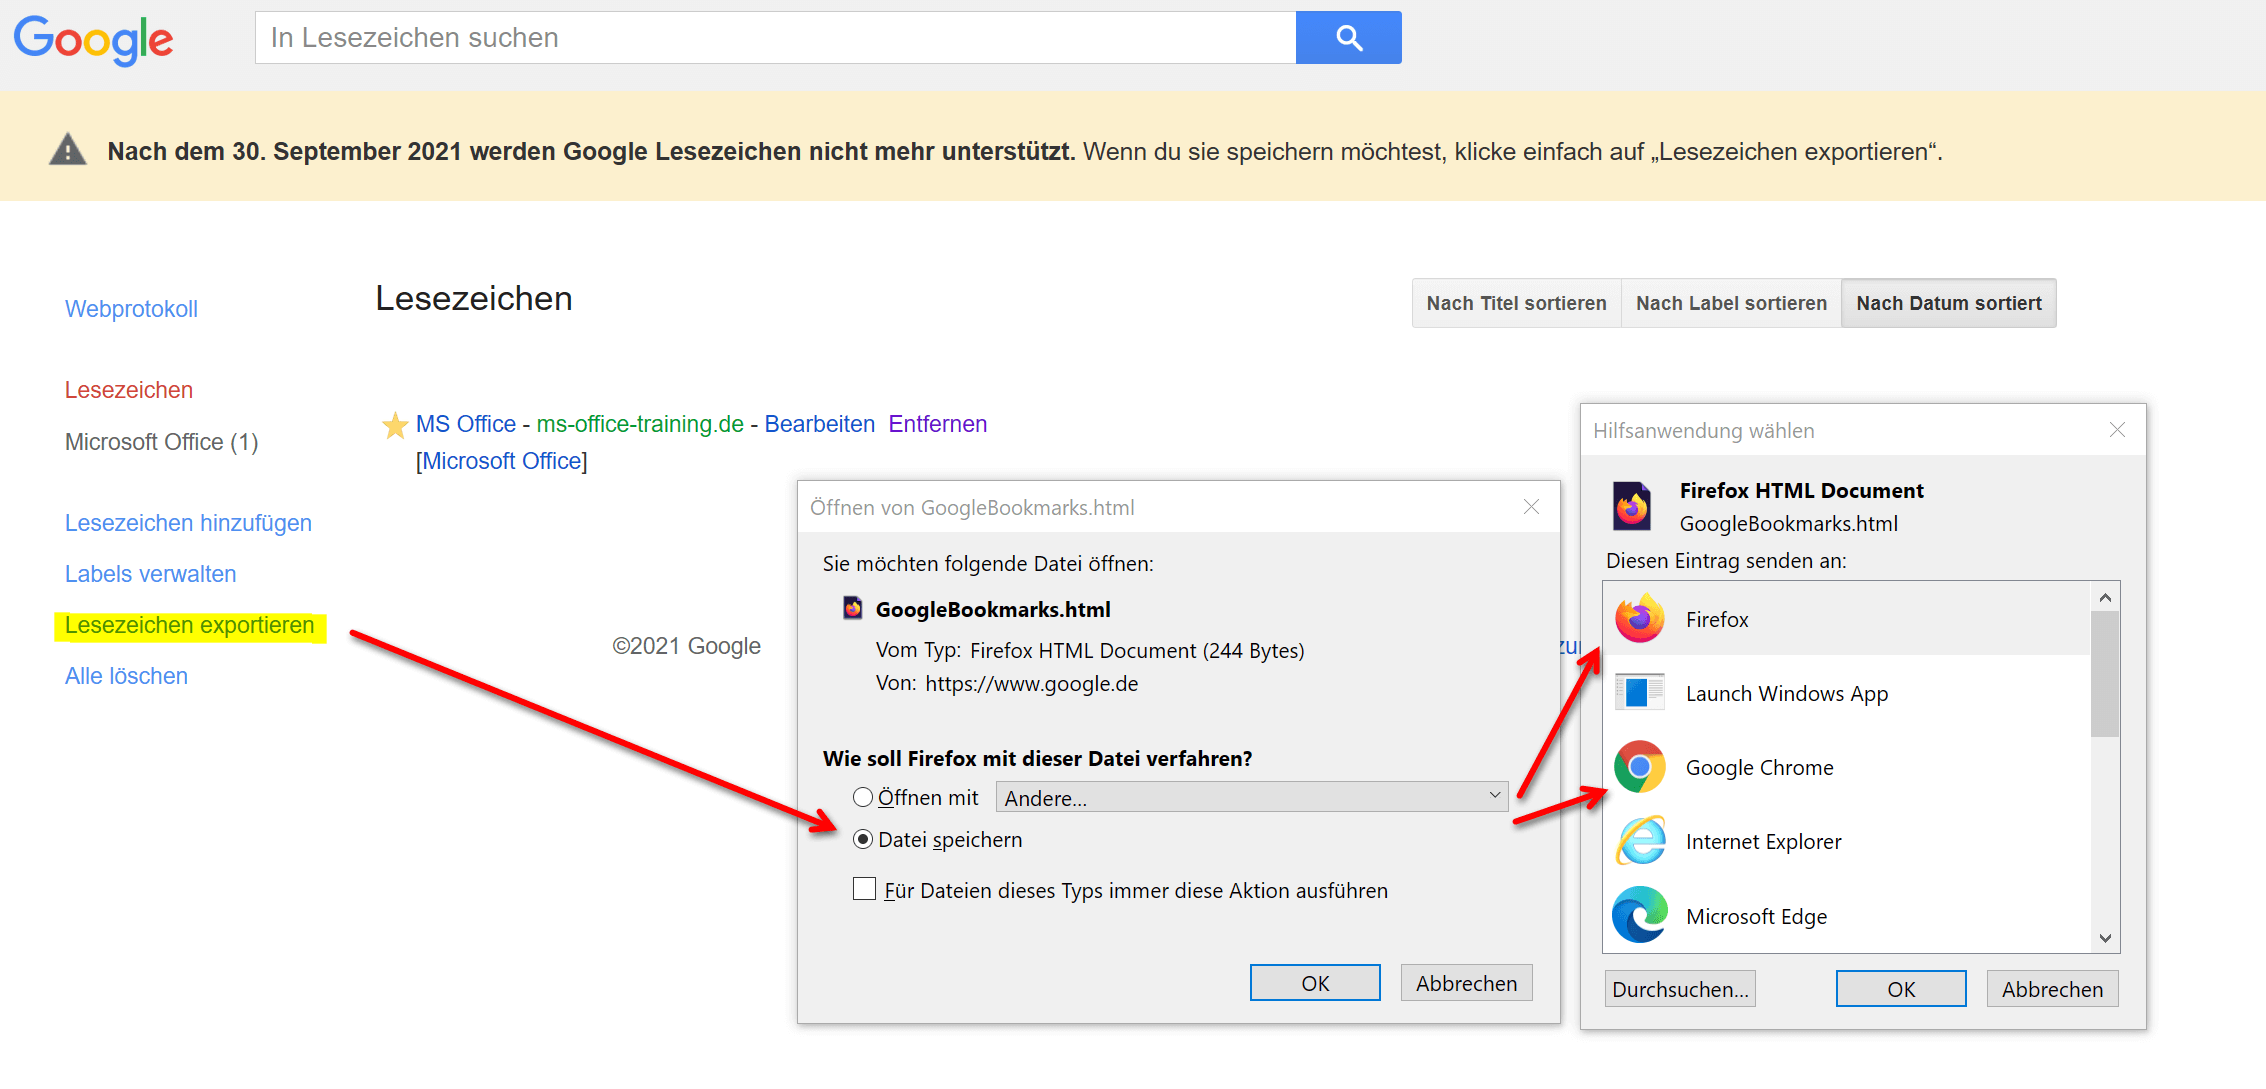Click Nach Label sortieren tab
The height and width of the screenshot is (1089, 2266).
[x=1731, y=303]
